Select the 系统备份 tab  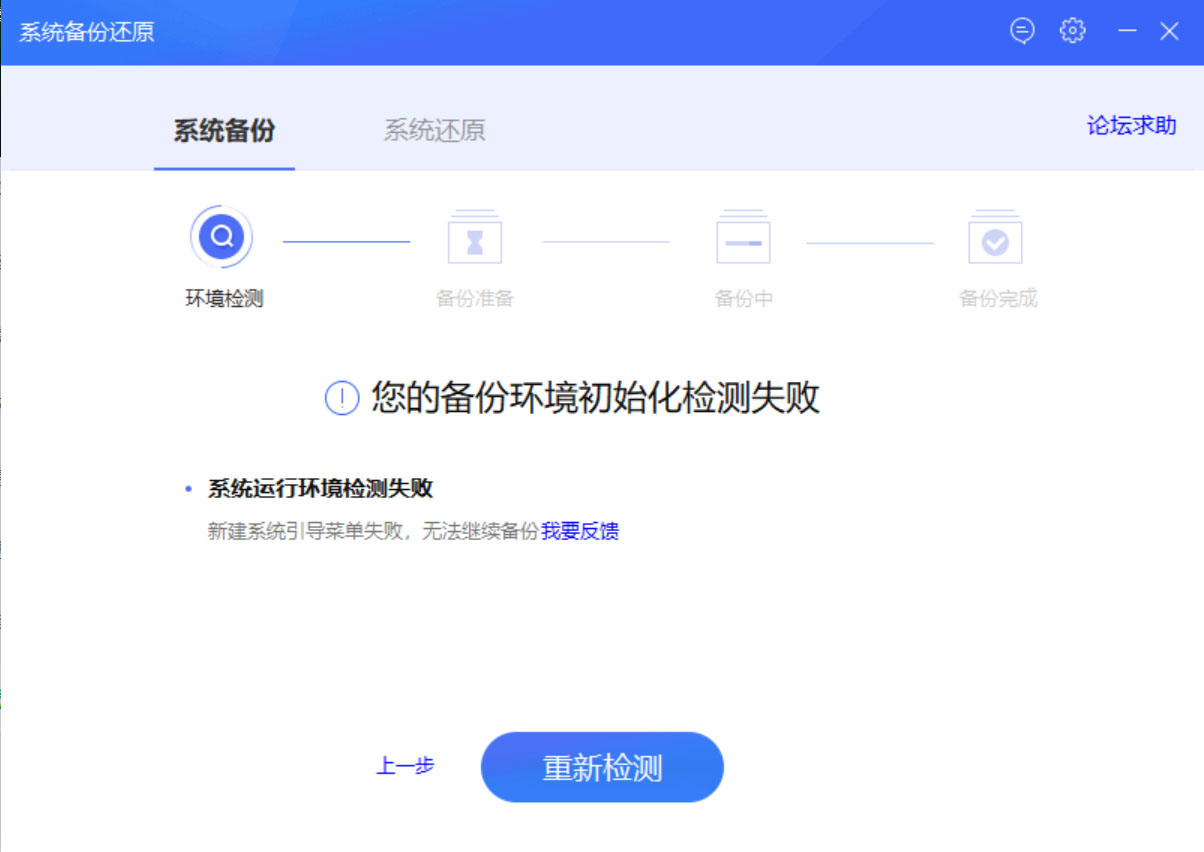coord(224,130)
